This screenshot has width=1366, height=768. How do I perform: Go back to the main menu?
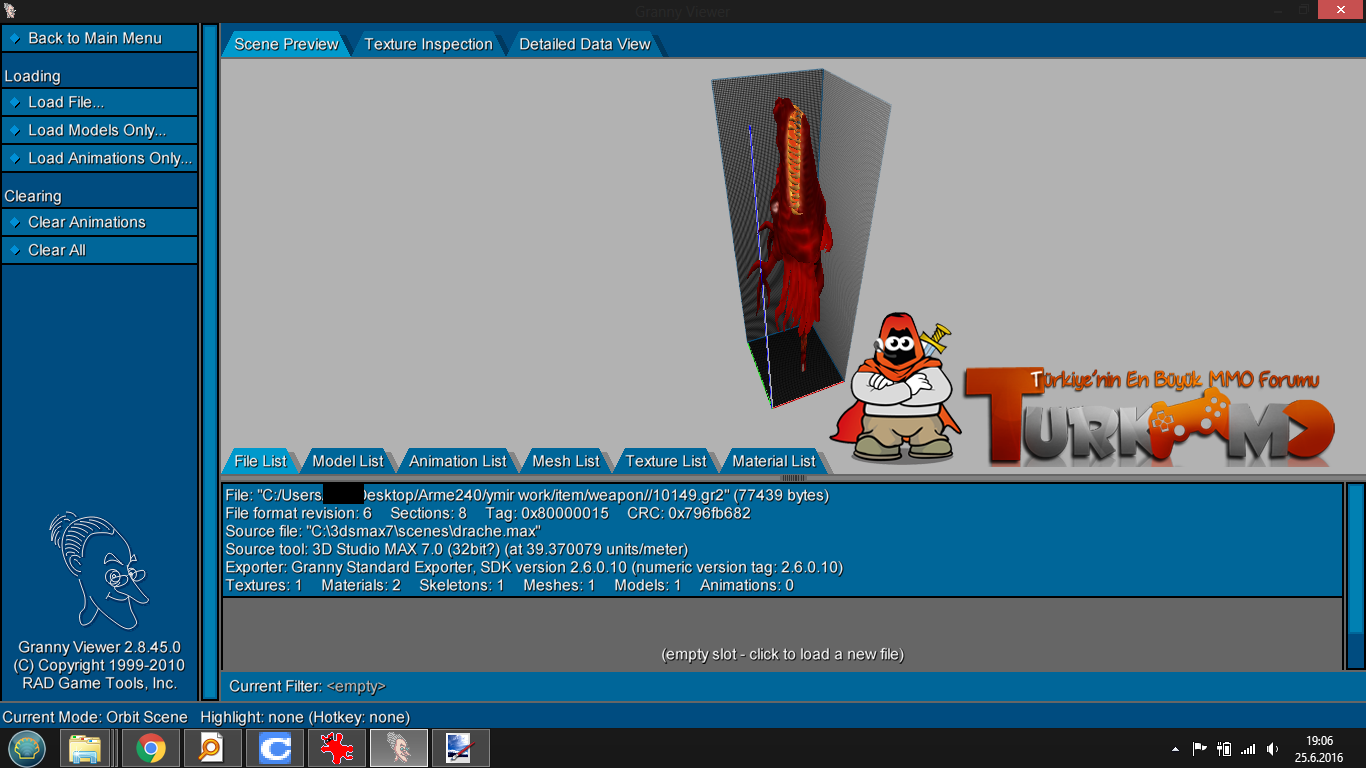(x=99, y=38)
